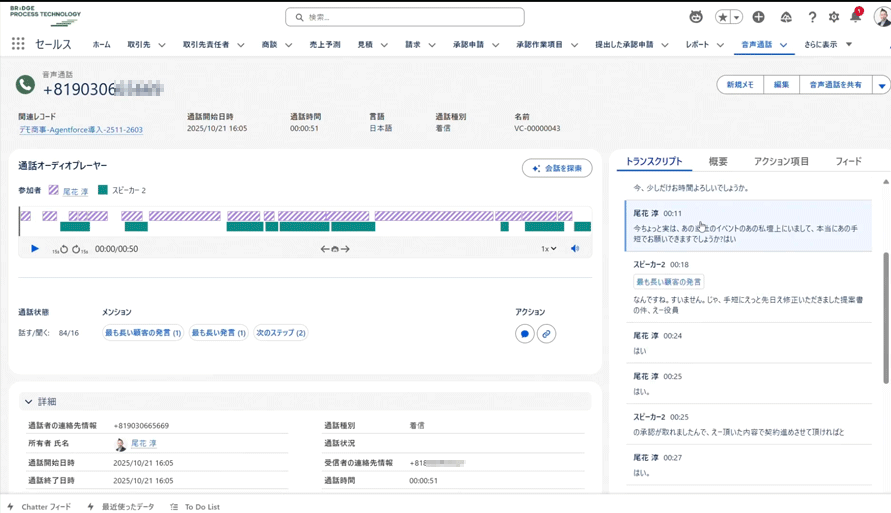Open the Trailhead guidance cloud icon
The image size is (891, 513).
[786, 17]
